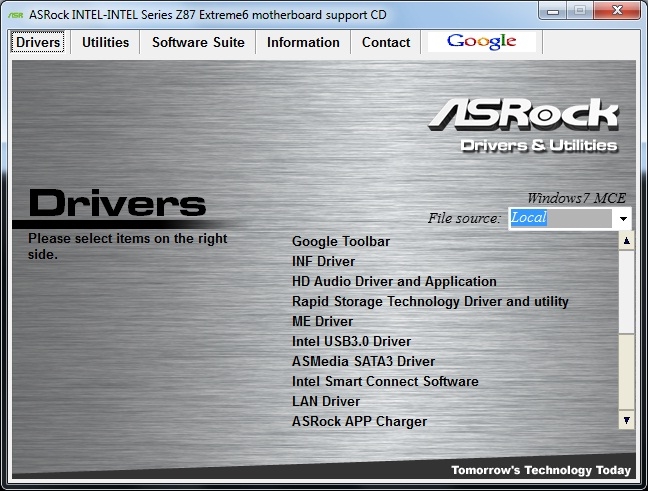Image resolution: width=648 pixels, height=491 pixels.
Task: Click the driver list scrollbar thumb
Action: [627, 292]
